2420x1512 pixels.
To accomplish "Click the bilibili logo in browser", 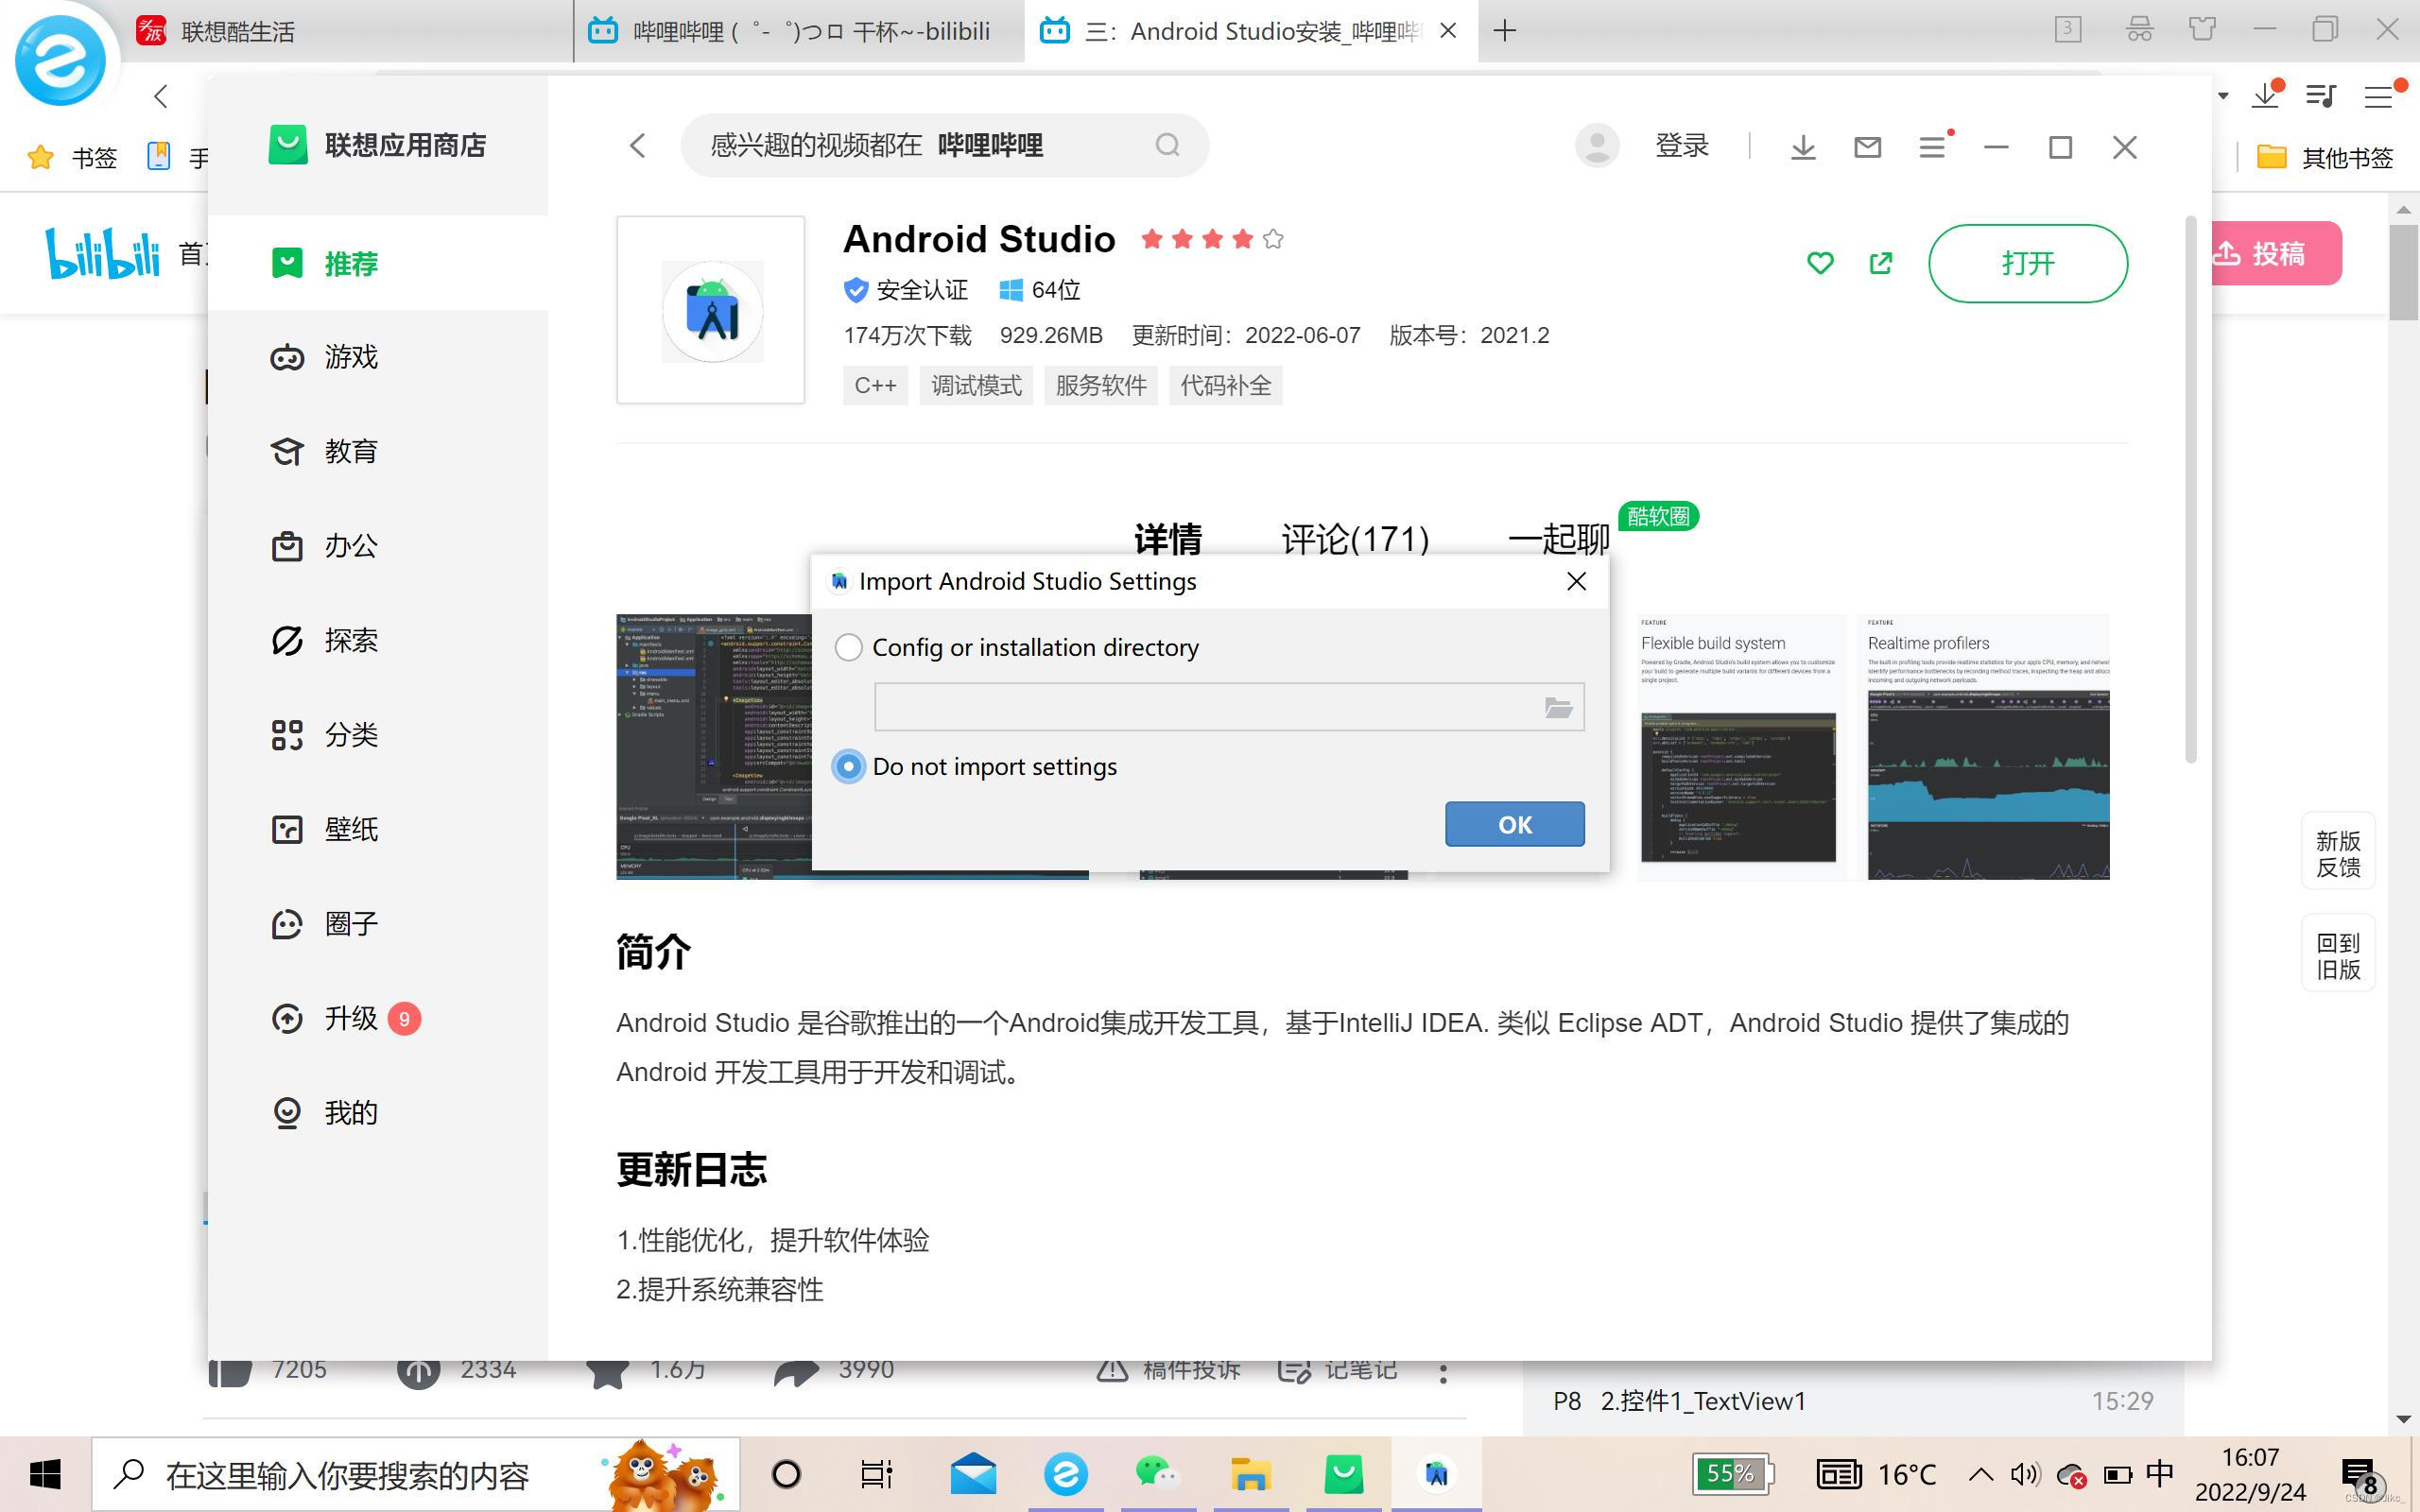I will (x=102, y=254).
